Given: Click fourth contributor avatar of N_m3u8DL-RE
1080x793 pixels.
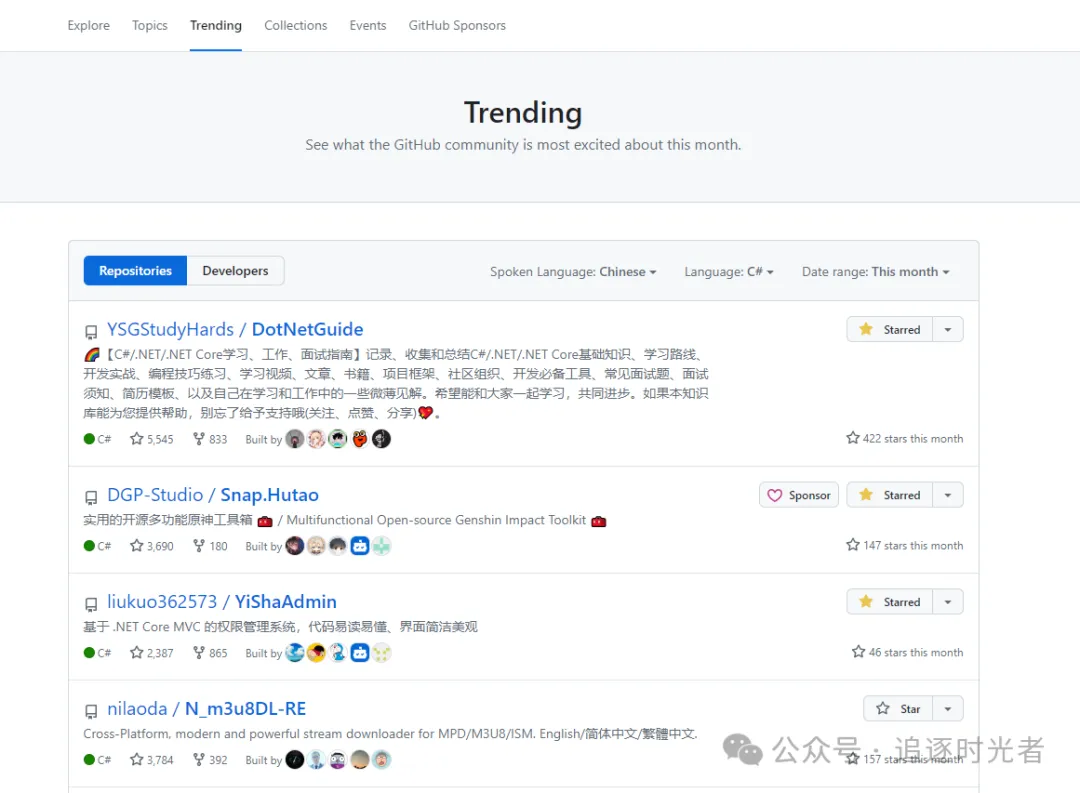Looking at the screenshot, I should point(360,759).
